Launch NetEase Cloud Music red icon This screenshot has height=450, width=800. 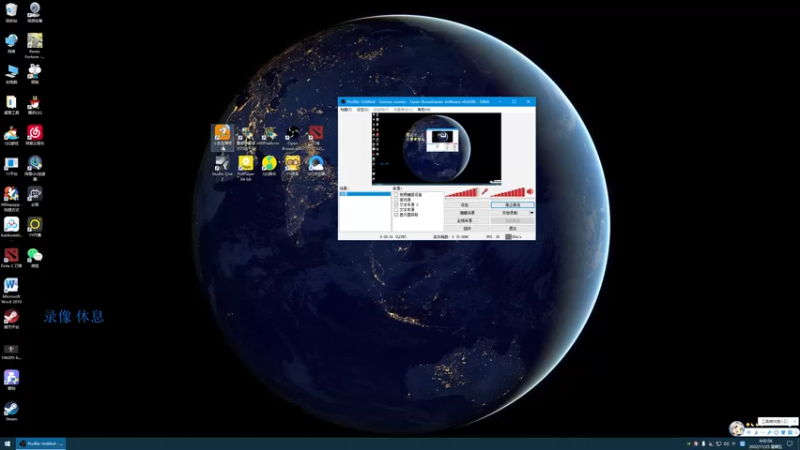coord(35,135)
